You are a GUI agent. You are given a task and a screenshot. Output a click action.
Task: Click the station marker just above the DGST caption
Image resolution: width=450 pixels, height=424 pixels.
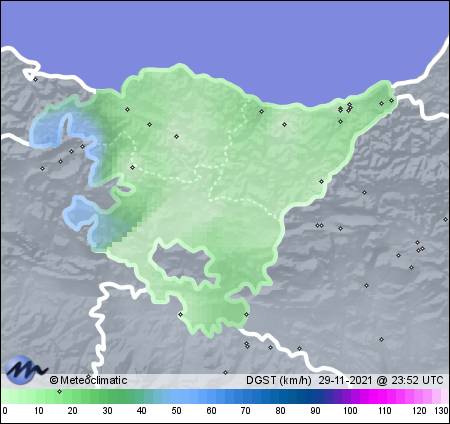coord(225,372)
